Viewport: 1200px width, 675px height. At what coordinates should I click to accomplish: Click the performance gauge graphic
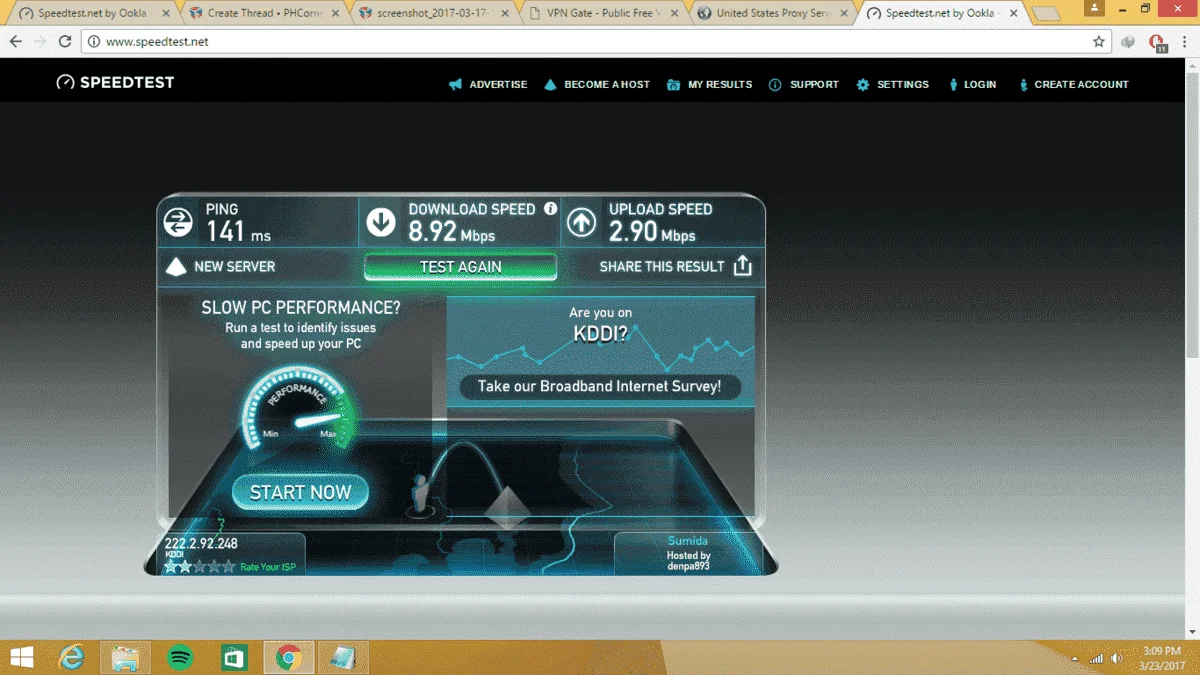[300, 408]
